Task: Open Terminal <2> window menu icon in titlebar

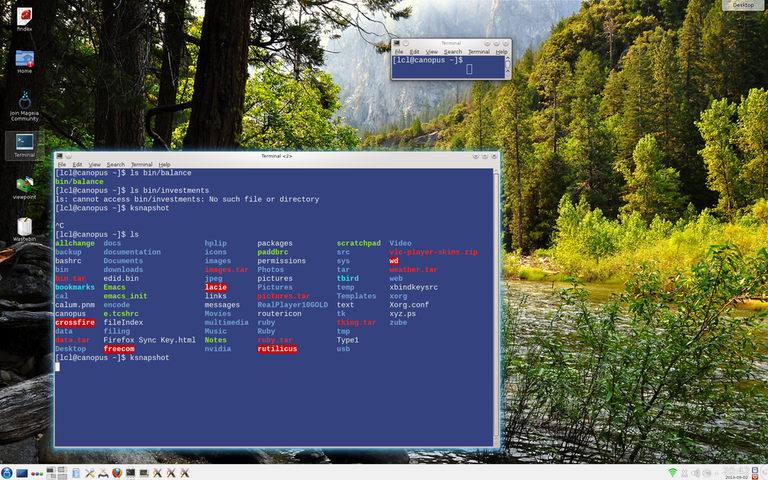Action: click(60, 156)
